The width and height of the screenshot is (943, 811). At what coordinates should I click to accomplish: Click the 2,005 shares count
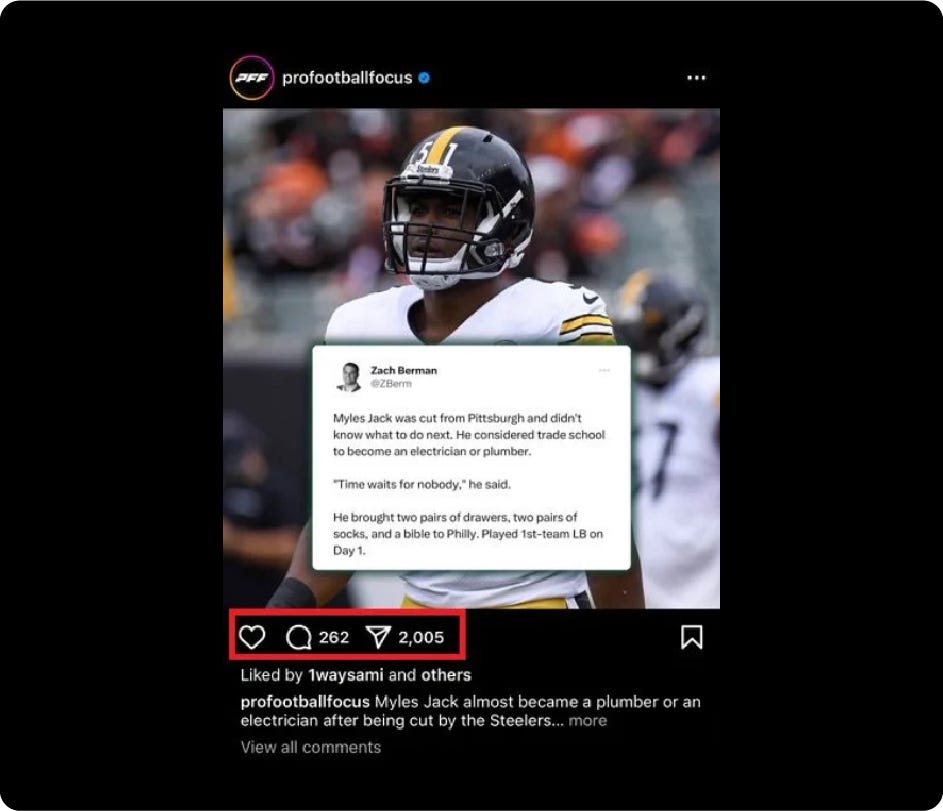click(421, 637)
